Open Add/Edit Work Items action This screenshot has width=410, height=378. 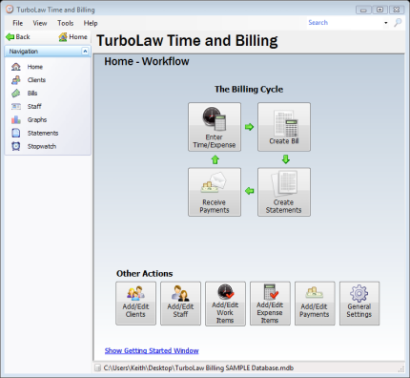click(225, 304)
